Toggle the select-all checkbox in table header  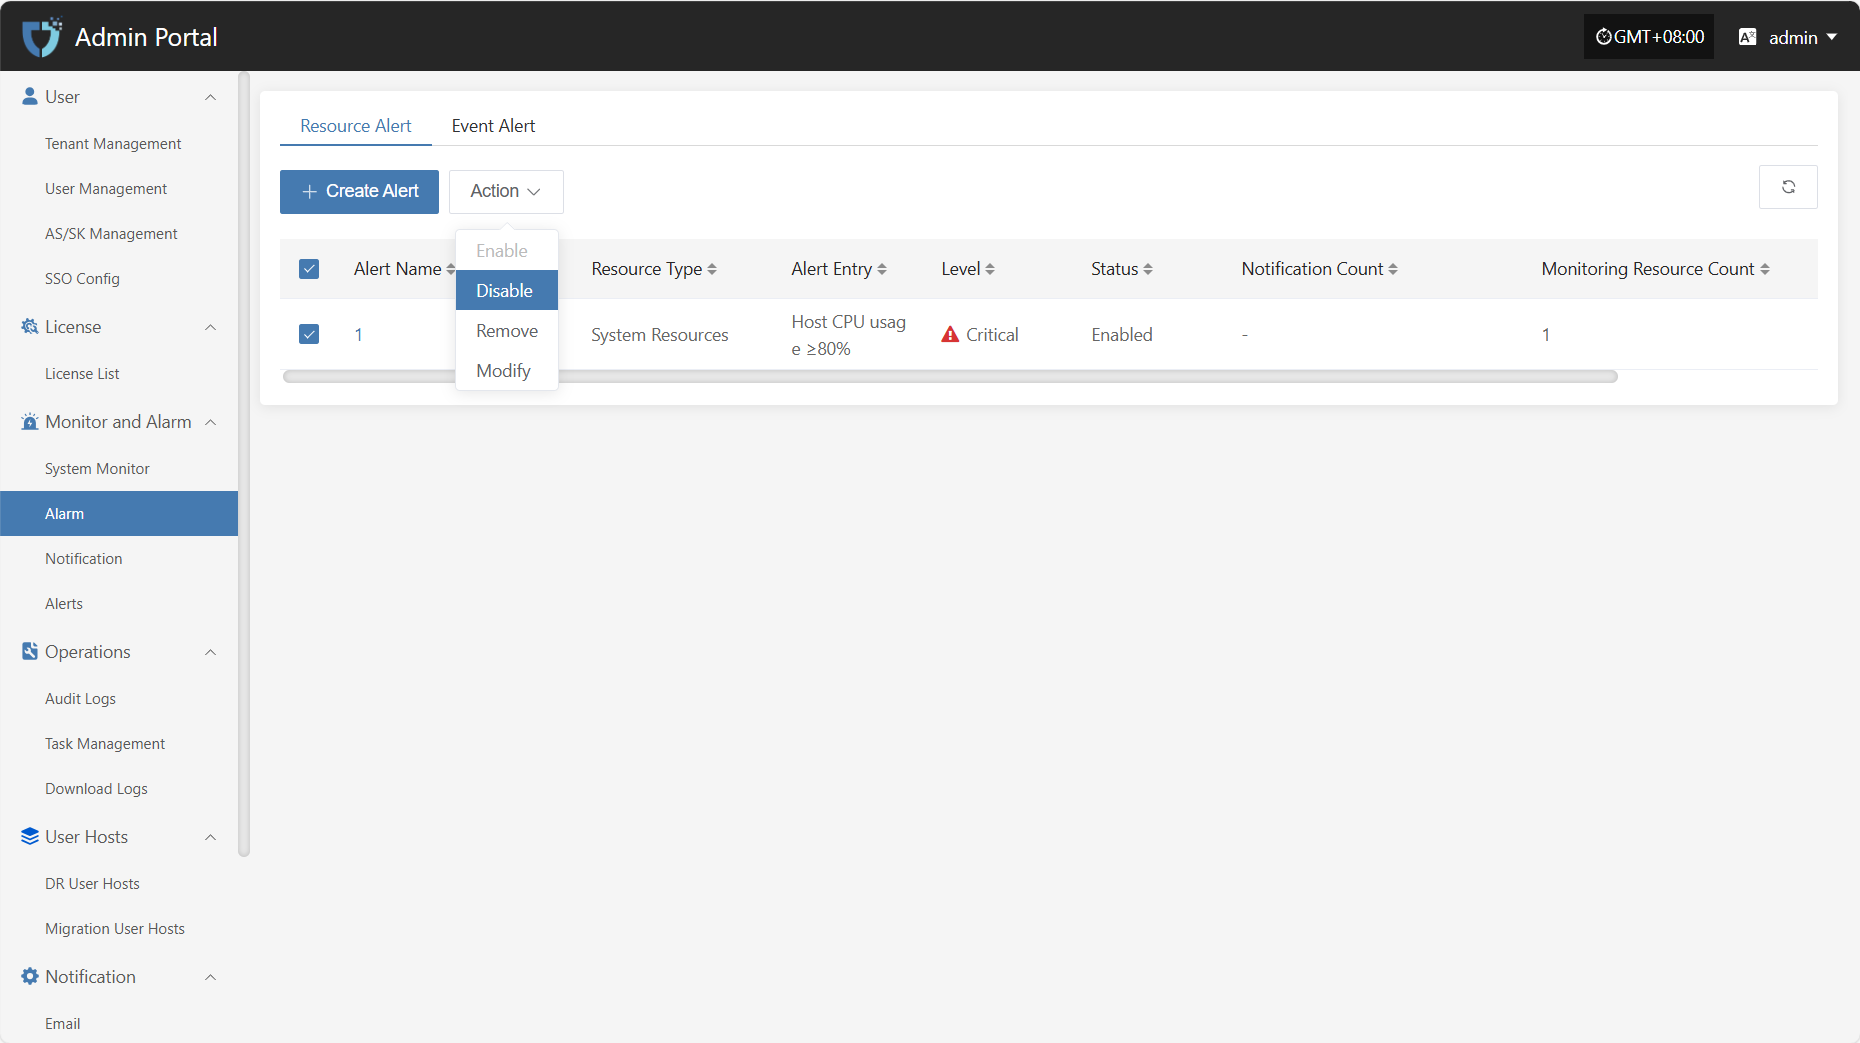309,269
